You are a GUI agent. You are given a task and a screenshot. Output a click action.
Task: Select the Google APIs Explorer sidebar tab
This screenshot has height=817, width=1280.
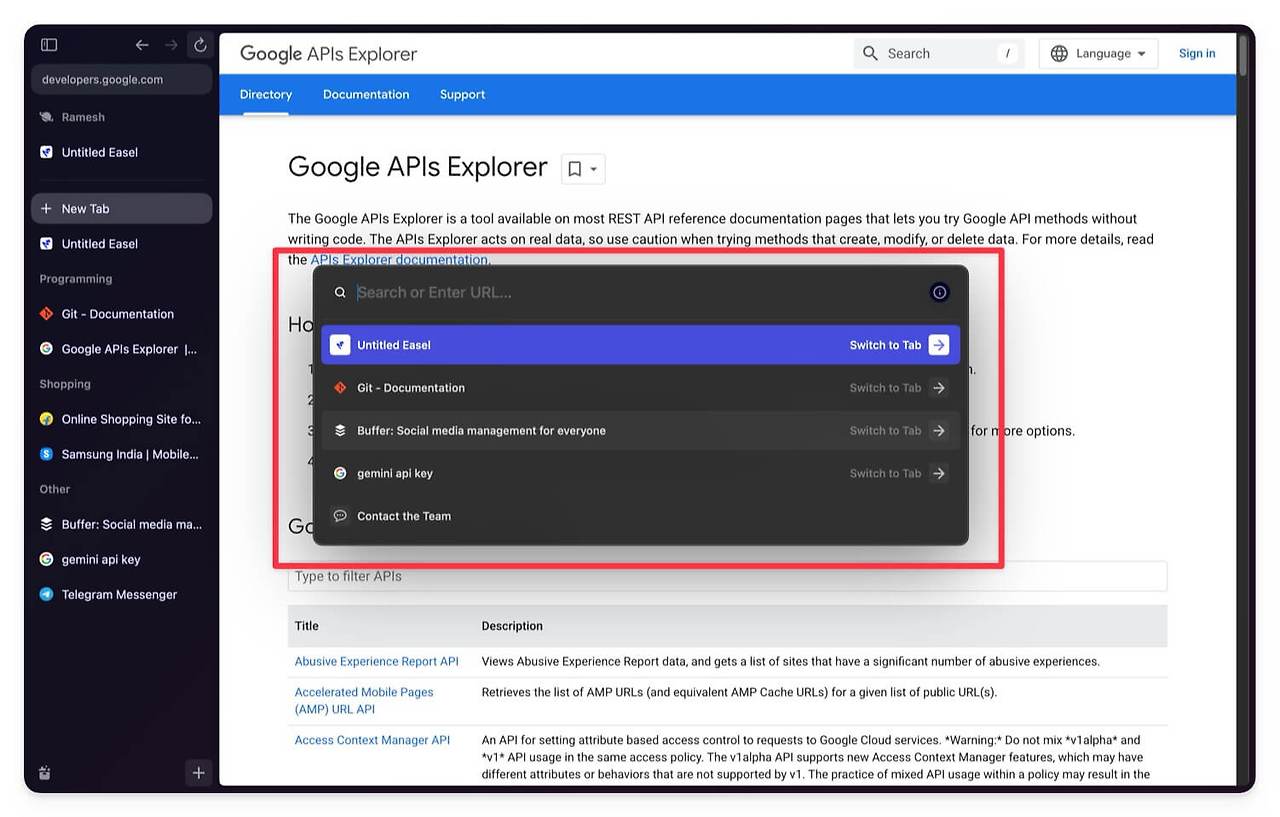point(122,349)
